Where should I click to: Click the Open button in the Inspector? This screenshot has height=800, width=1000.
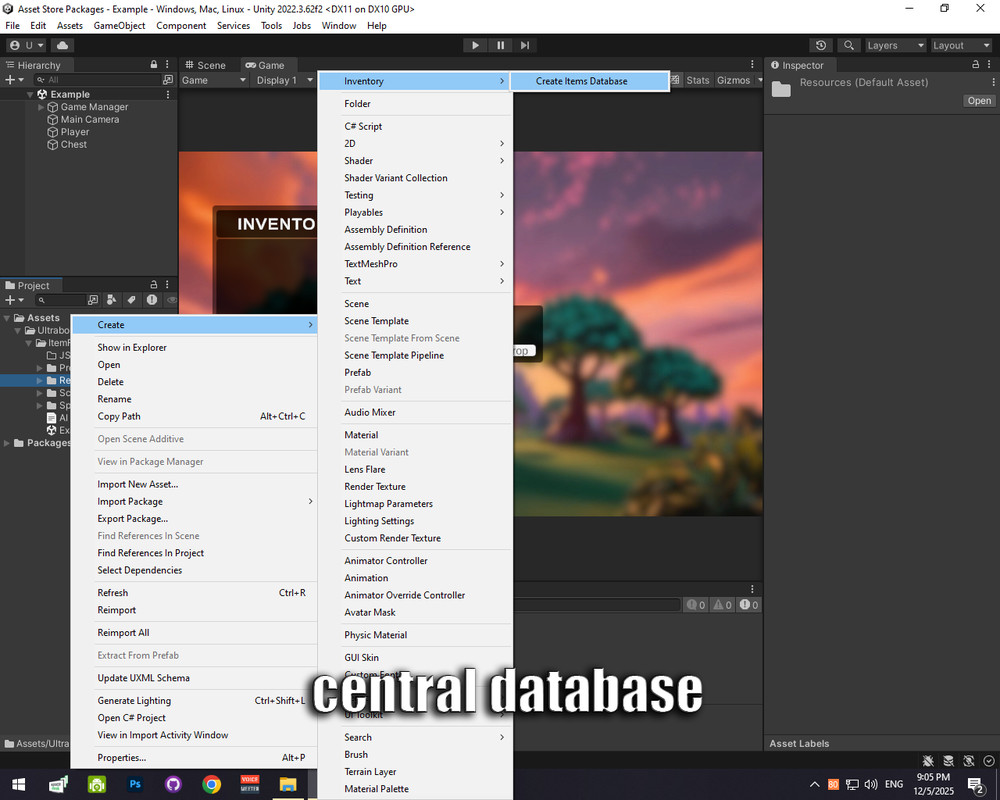coord(979,101)
